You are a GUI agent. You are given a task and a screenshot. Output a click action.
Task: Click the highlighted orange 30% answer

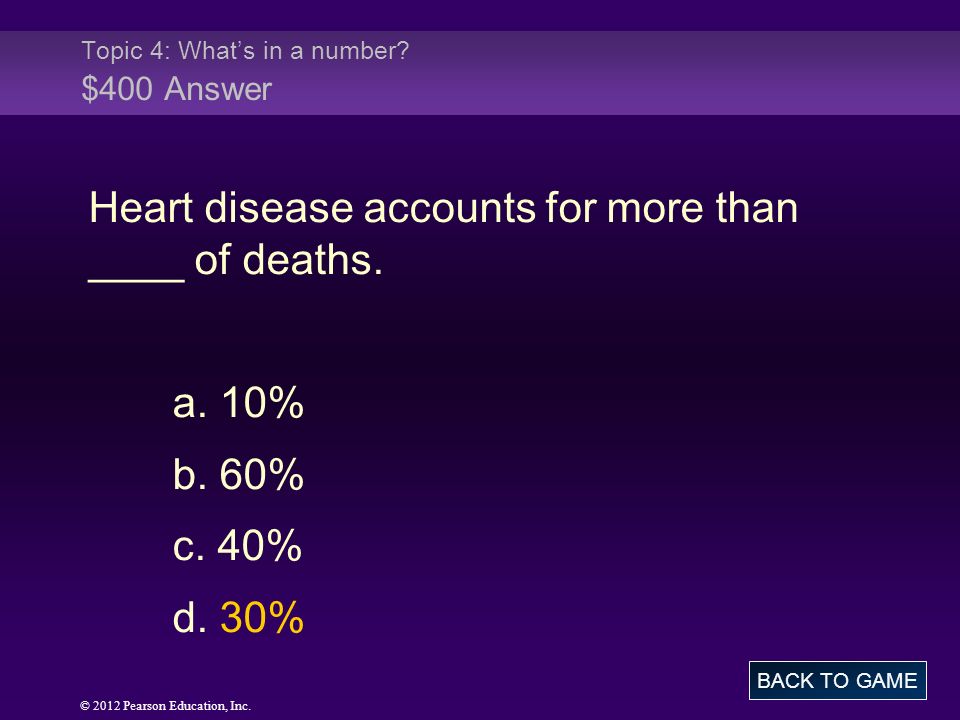[262, 617]
